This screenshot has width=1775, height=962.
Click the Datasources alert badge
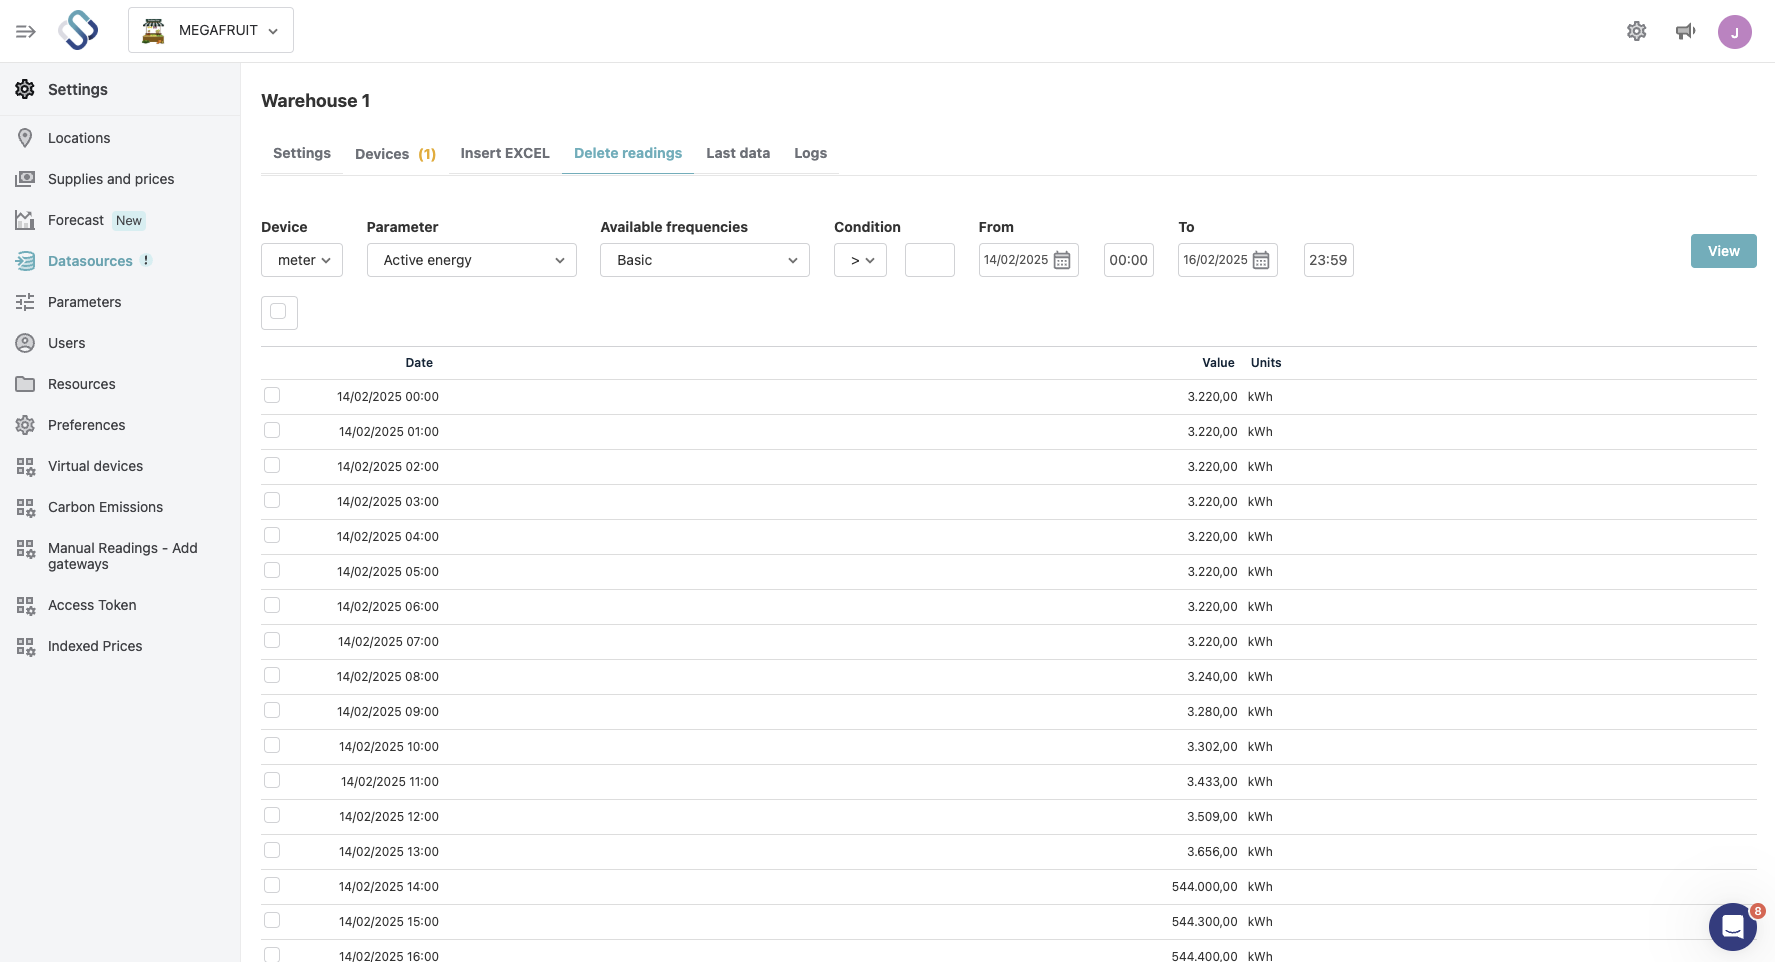(x=146, y=260)
